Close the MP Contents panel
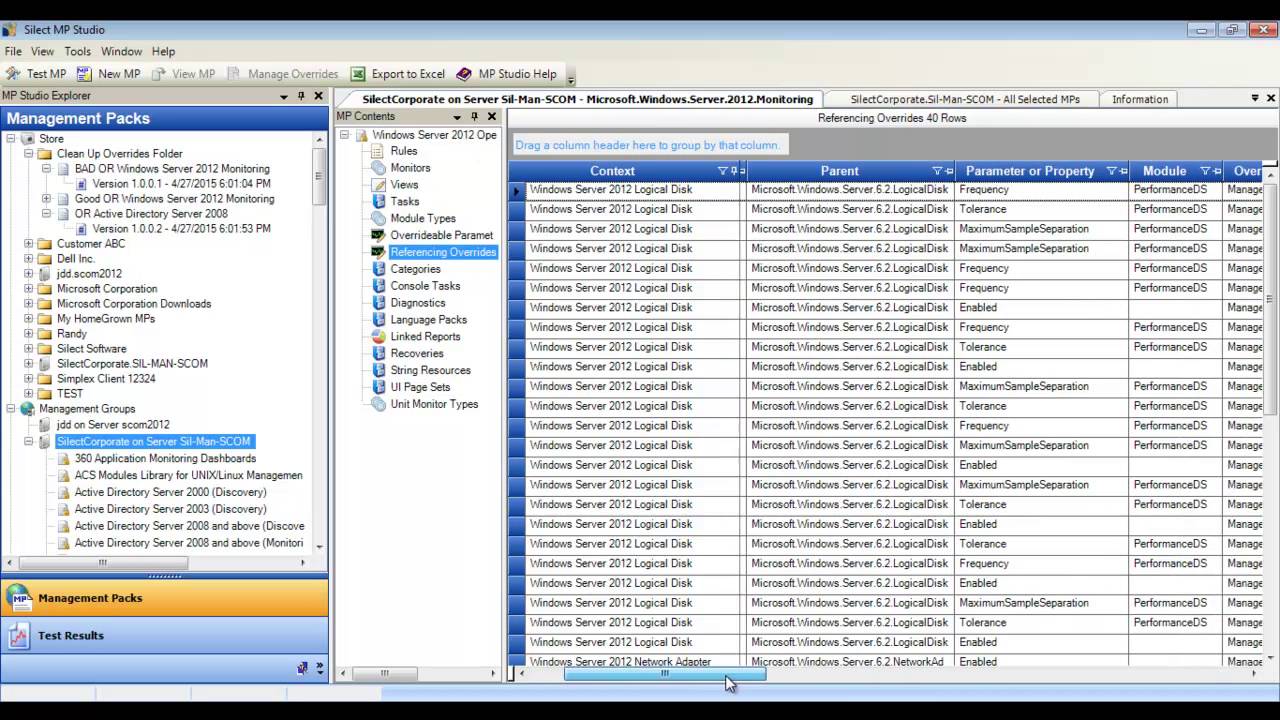 pyautogui.click(x=492, y=117)
